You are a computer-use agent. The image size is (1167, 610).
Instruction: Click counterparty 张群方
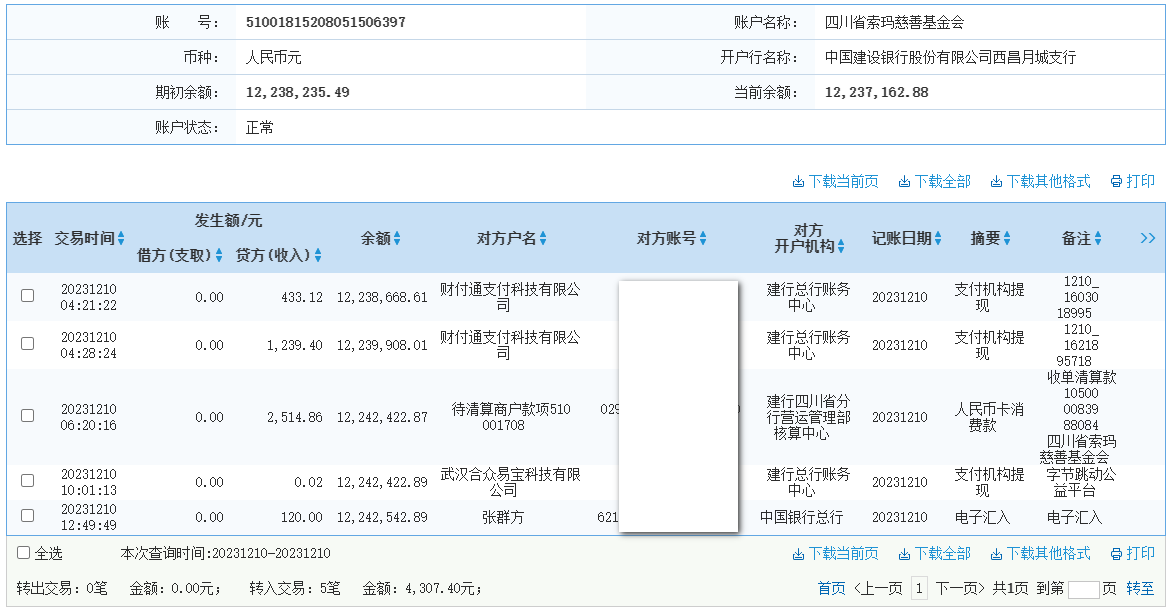coord(503,517)
